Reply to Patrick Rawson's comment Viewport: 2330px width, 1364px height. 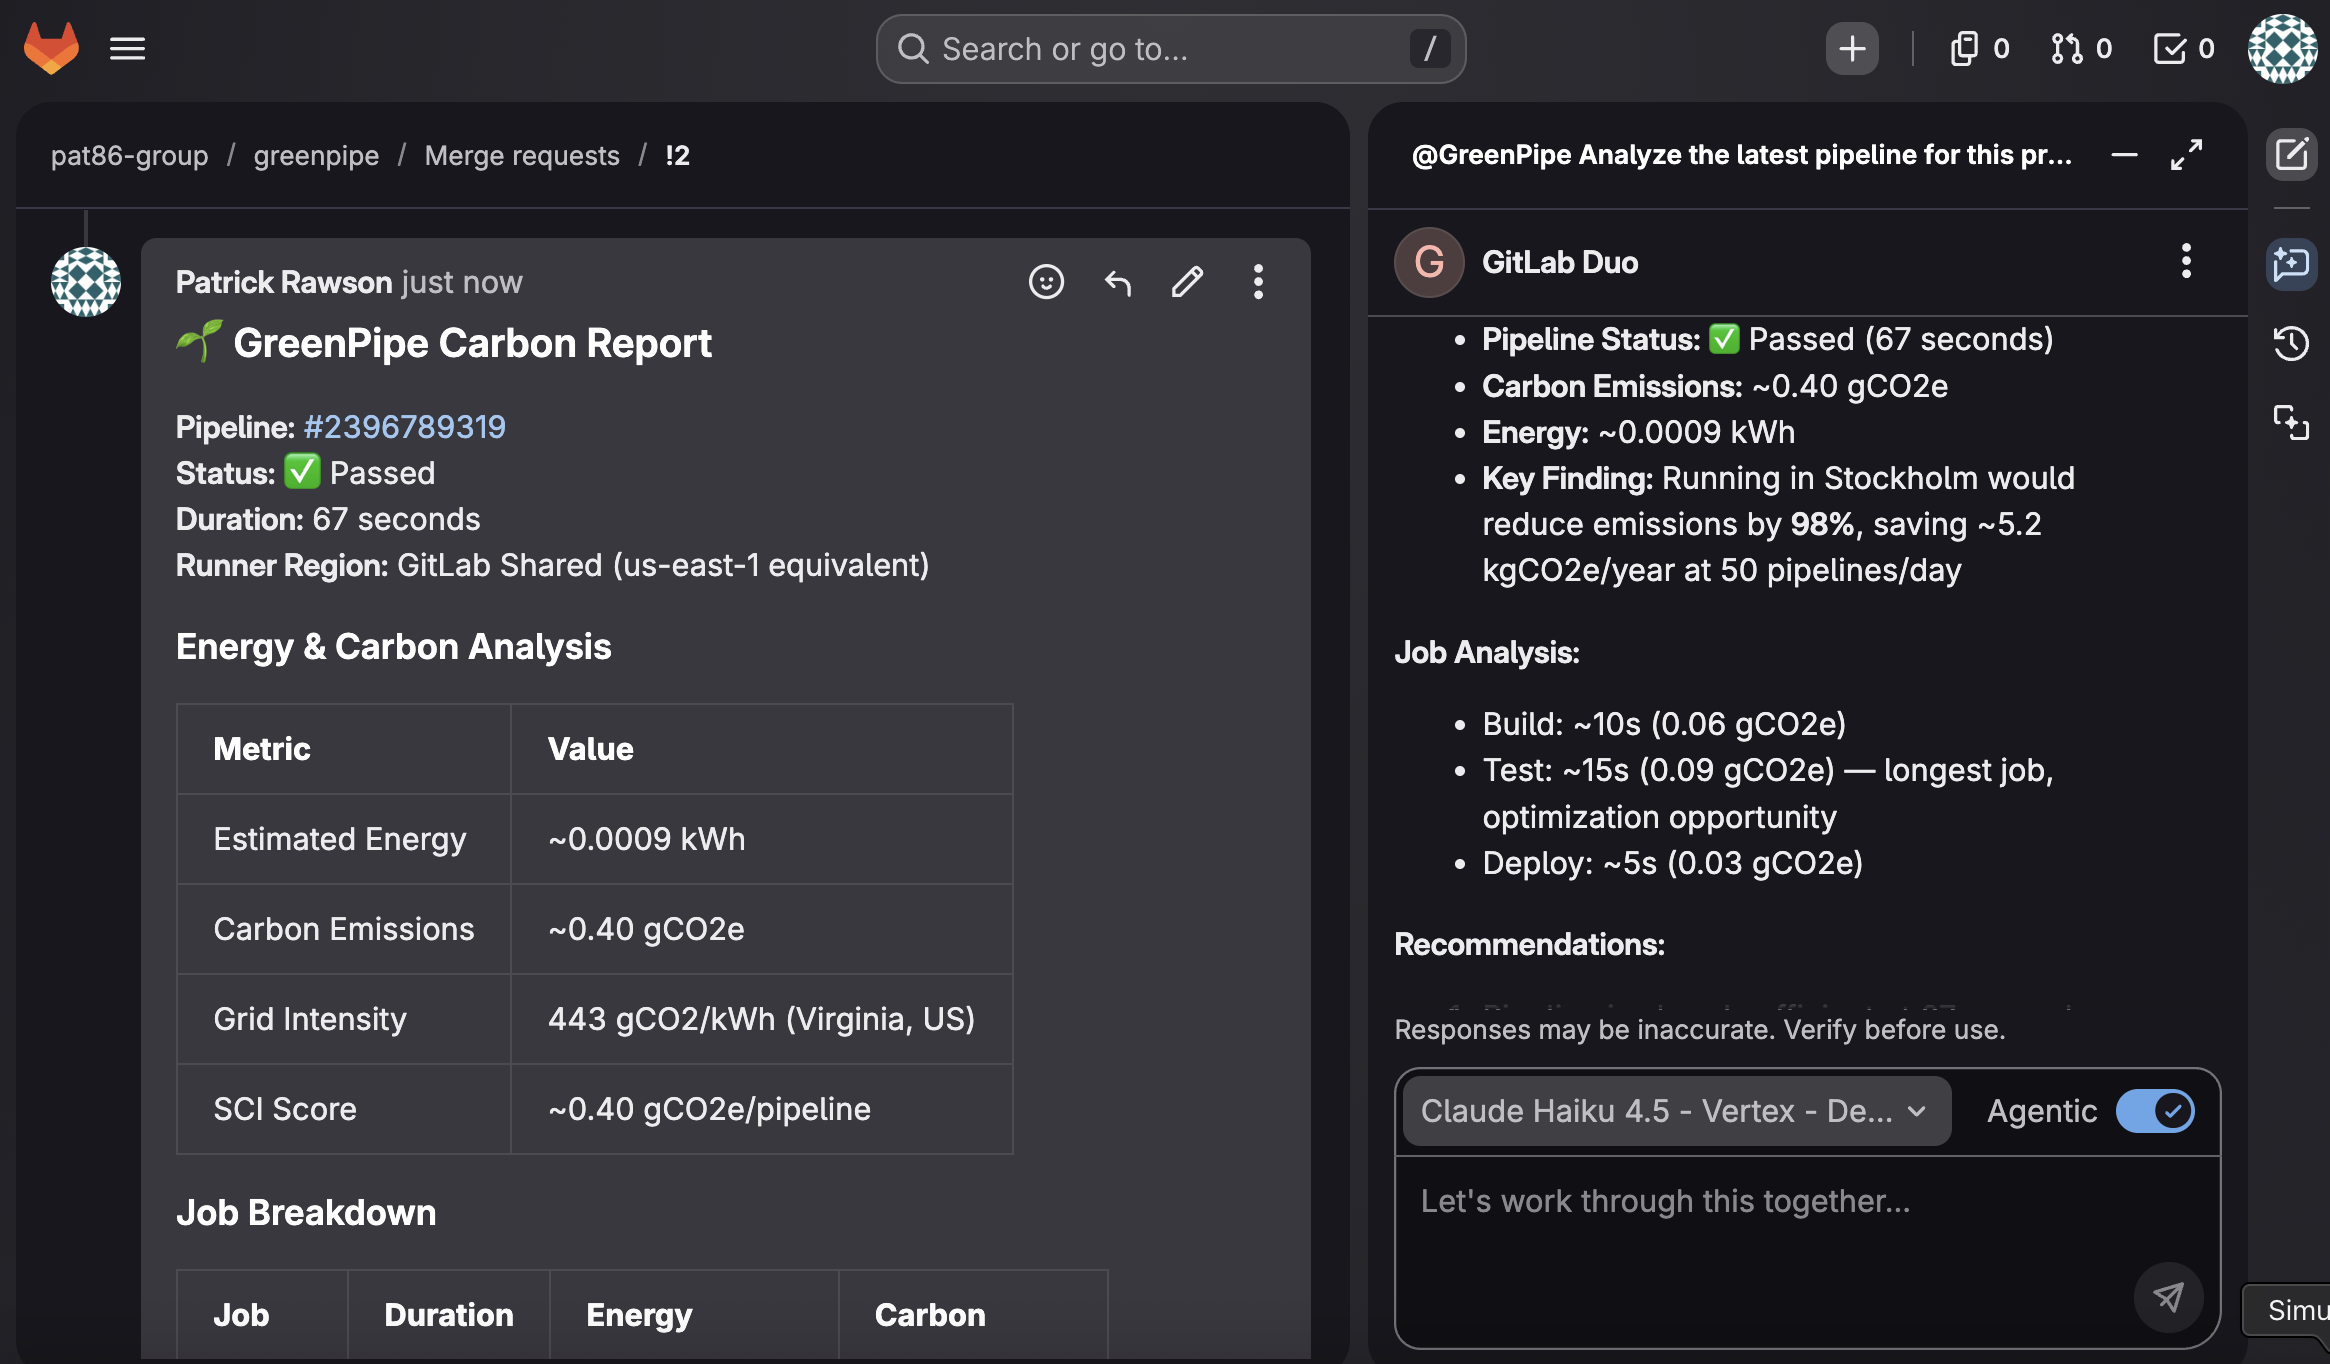(x=1117, y=282)
